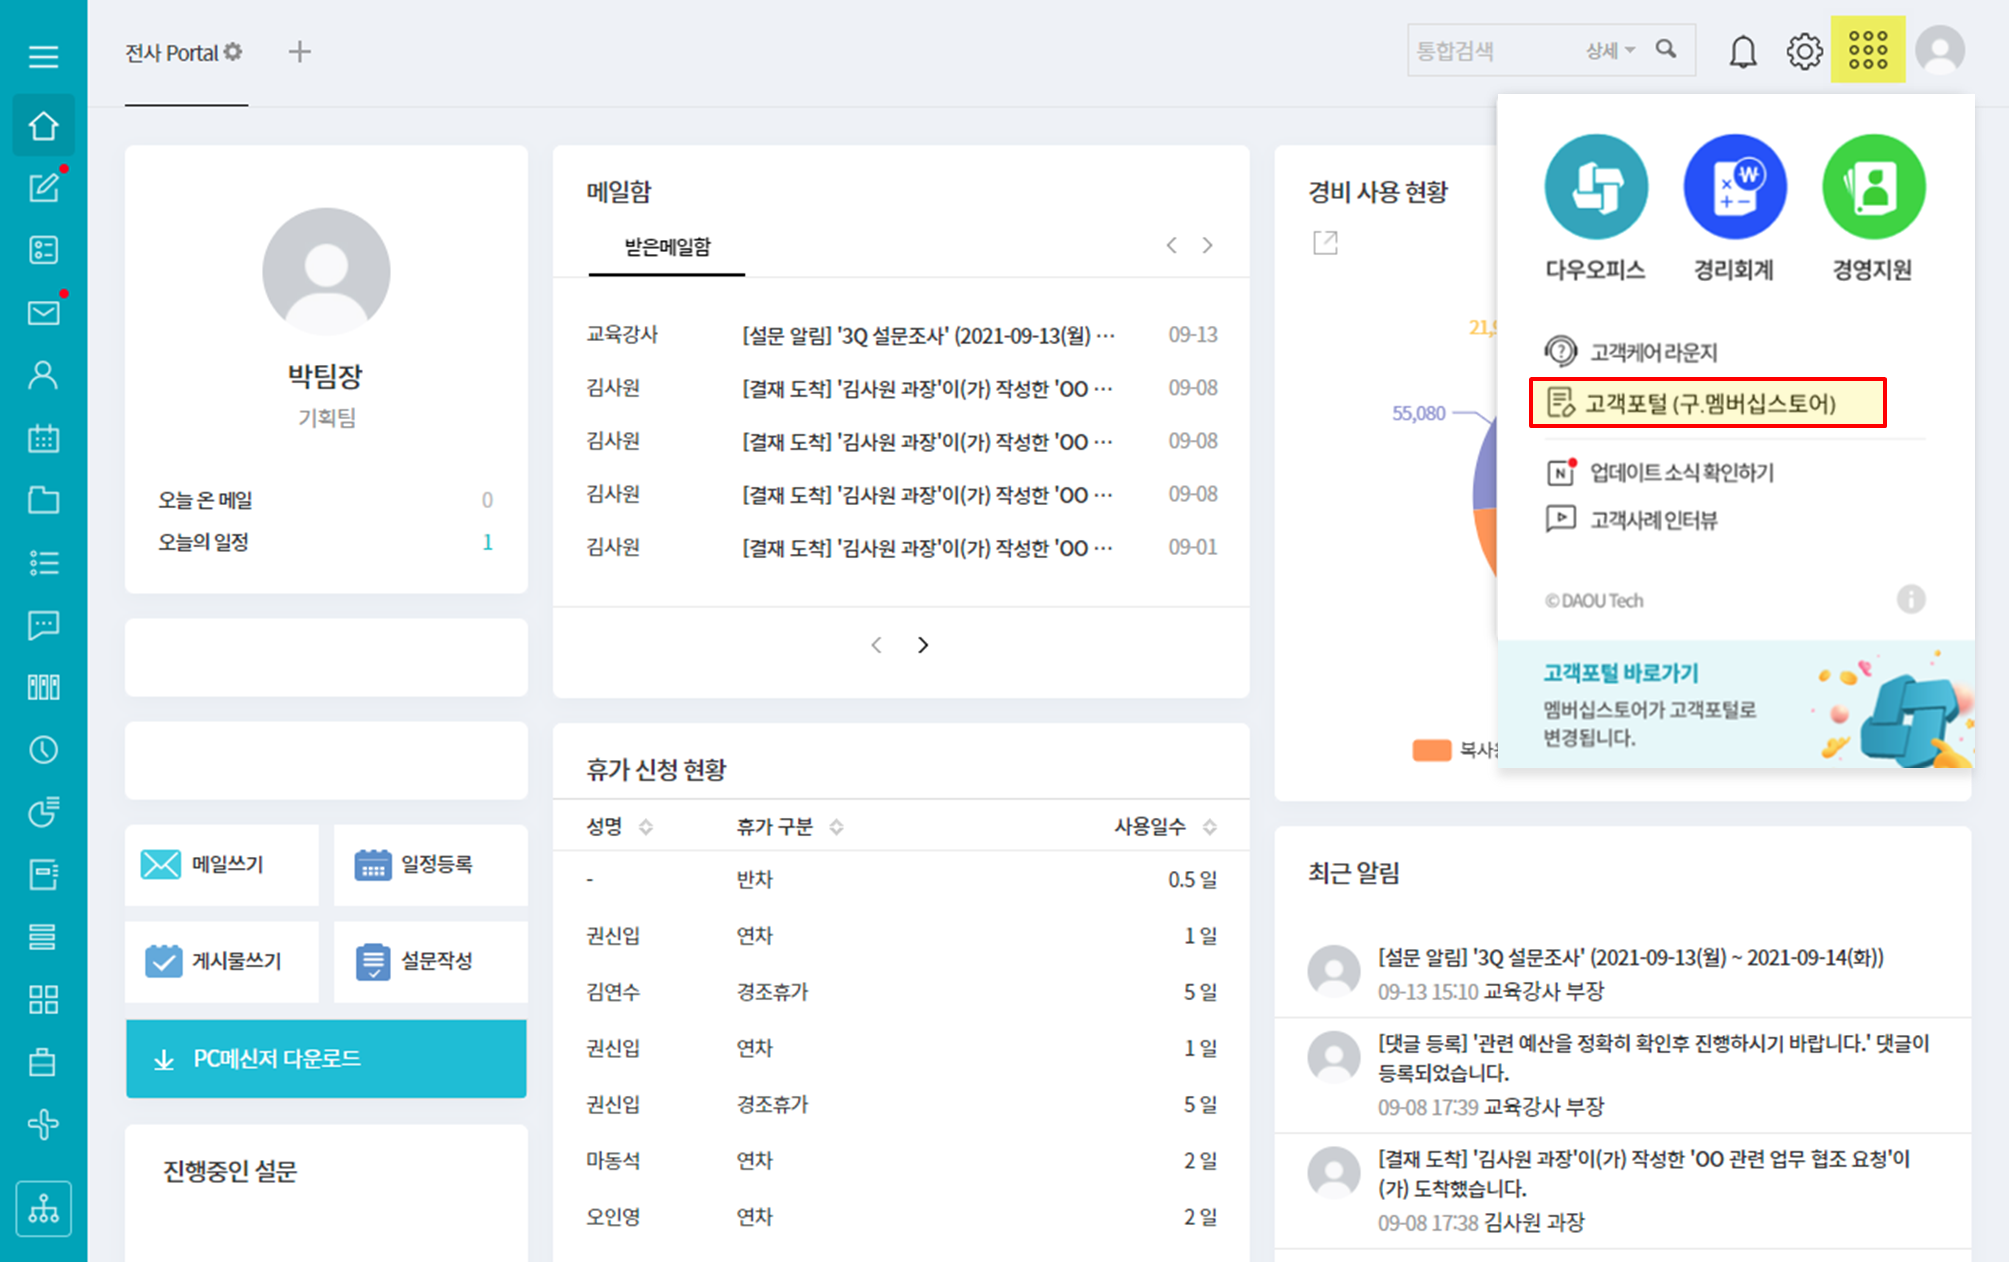This screenshot has width=2009, height=1262.
Task: Open the hamburger menu in sidebar
Action: point(43,56)
